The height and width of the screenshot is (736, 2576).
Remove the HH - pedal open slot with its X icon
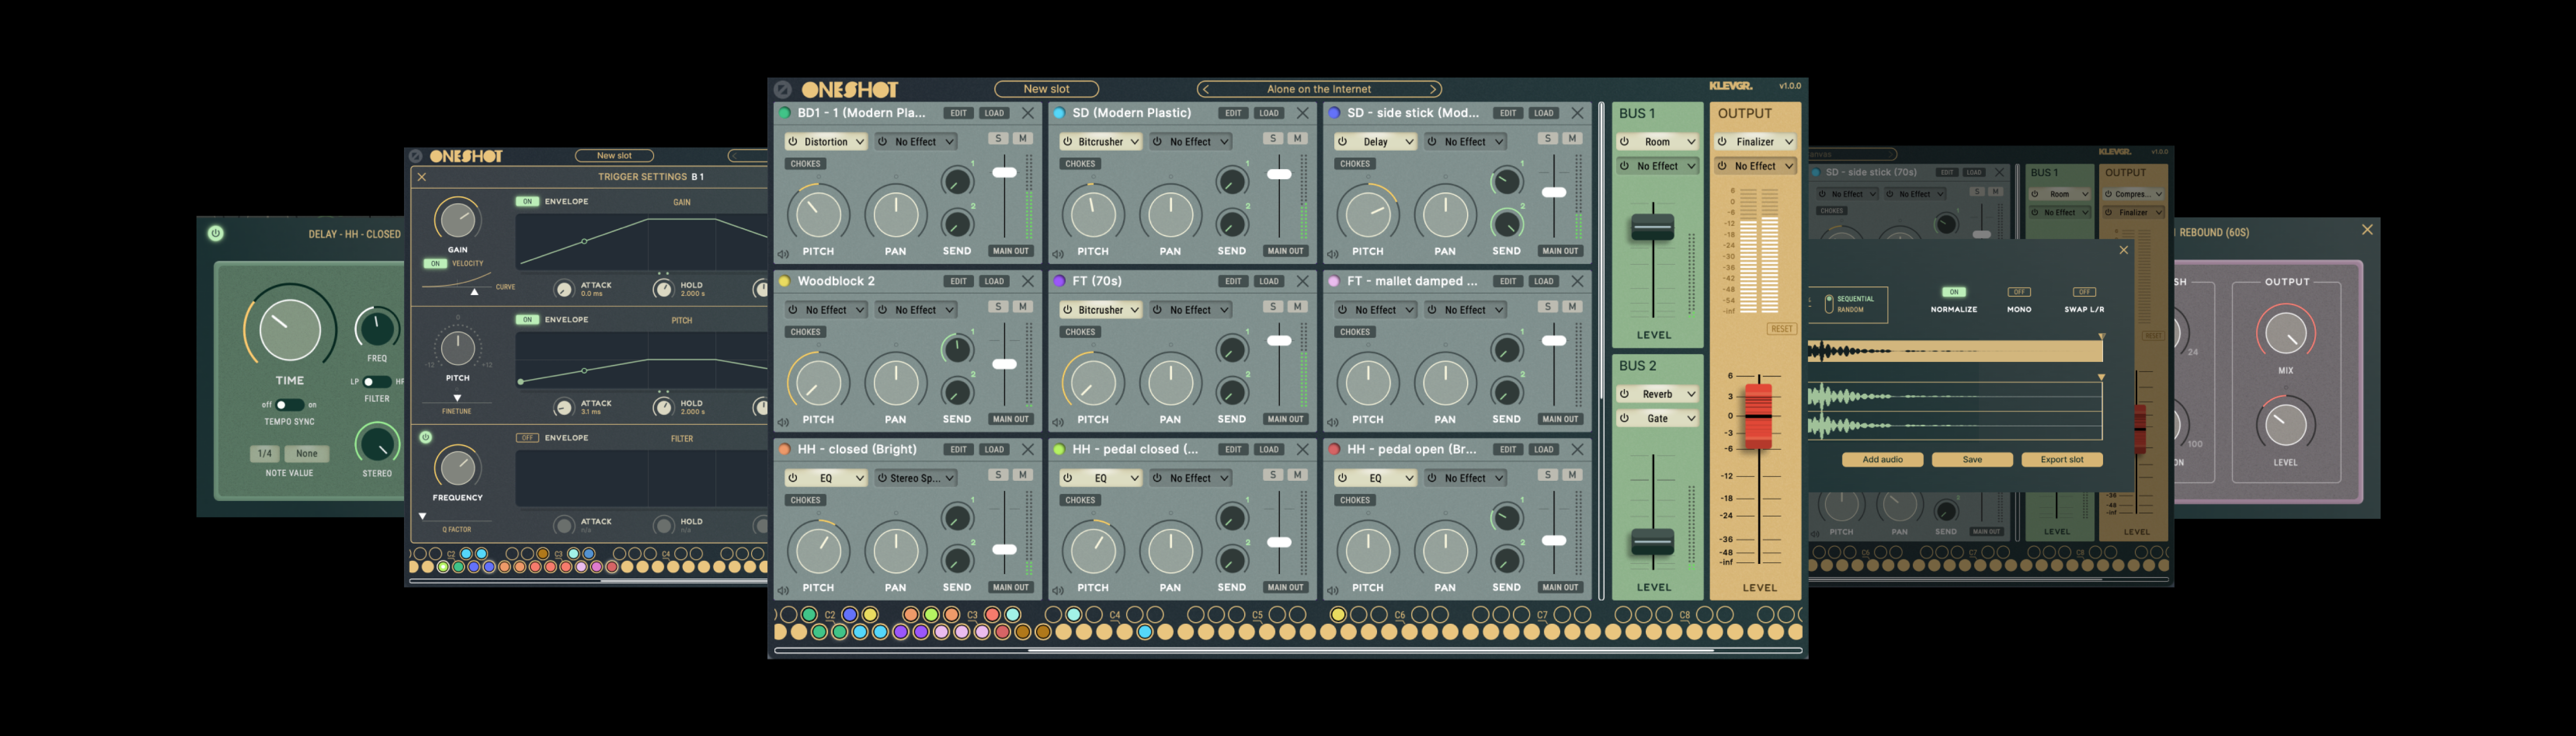coord(1578,449)
